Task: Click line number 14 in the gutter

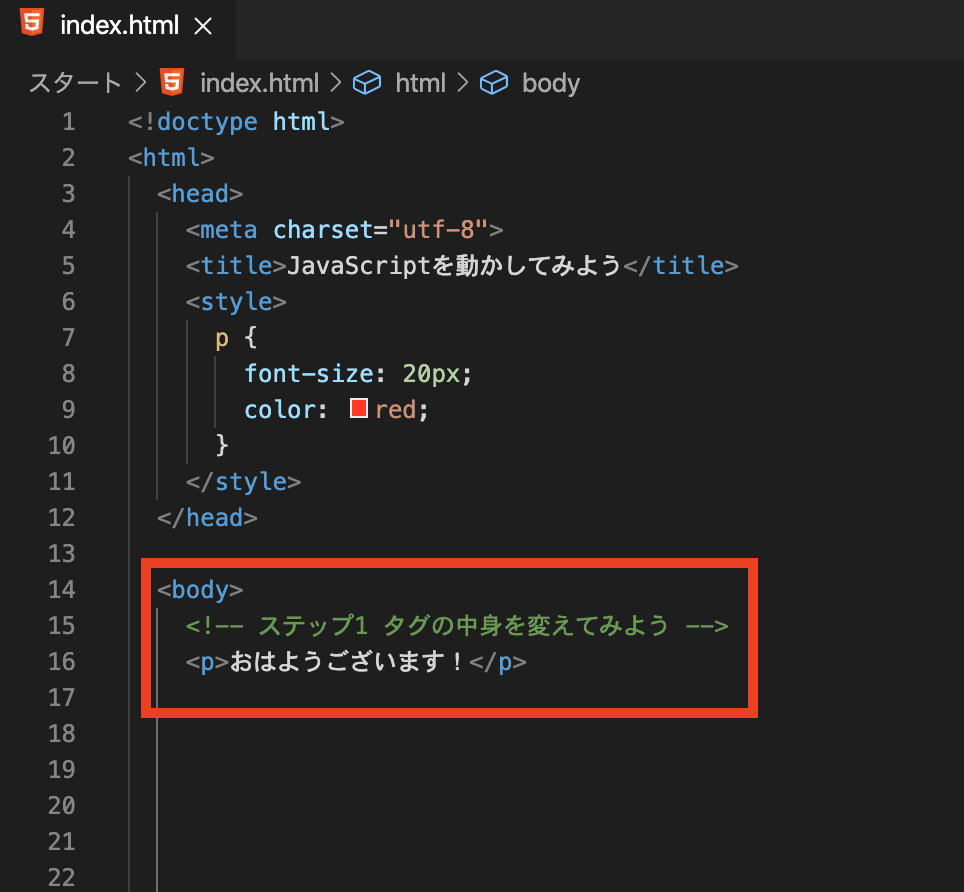Action: click(62, 590)
